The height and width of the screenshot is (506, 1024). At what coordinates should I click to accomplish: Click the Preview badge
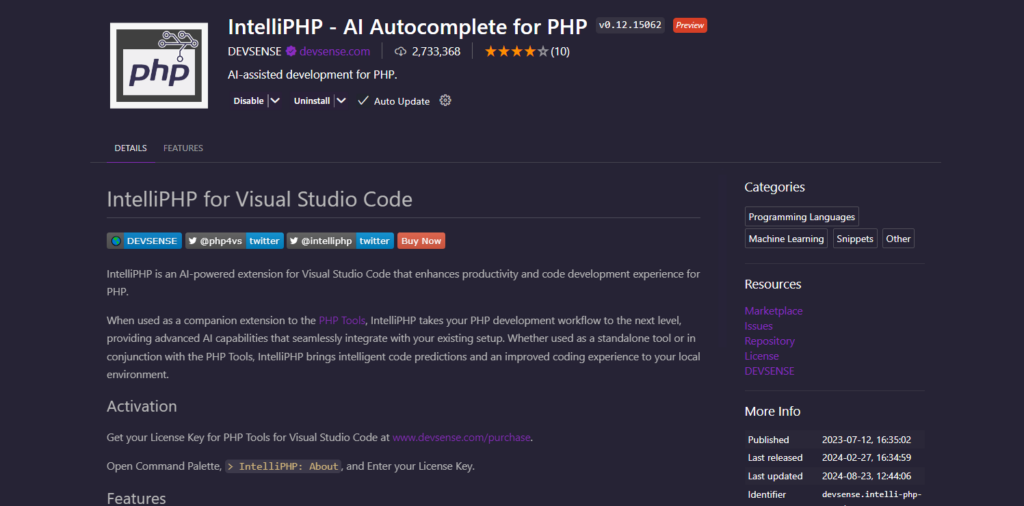[690, 25]
